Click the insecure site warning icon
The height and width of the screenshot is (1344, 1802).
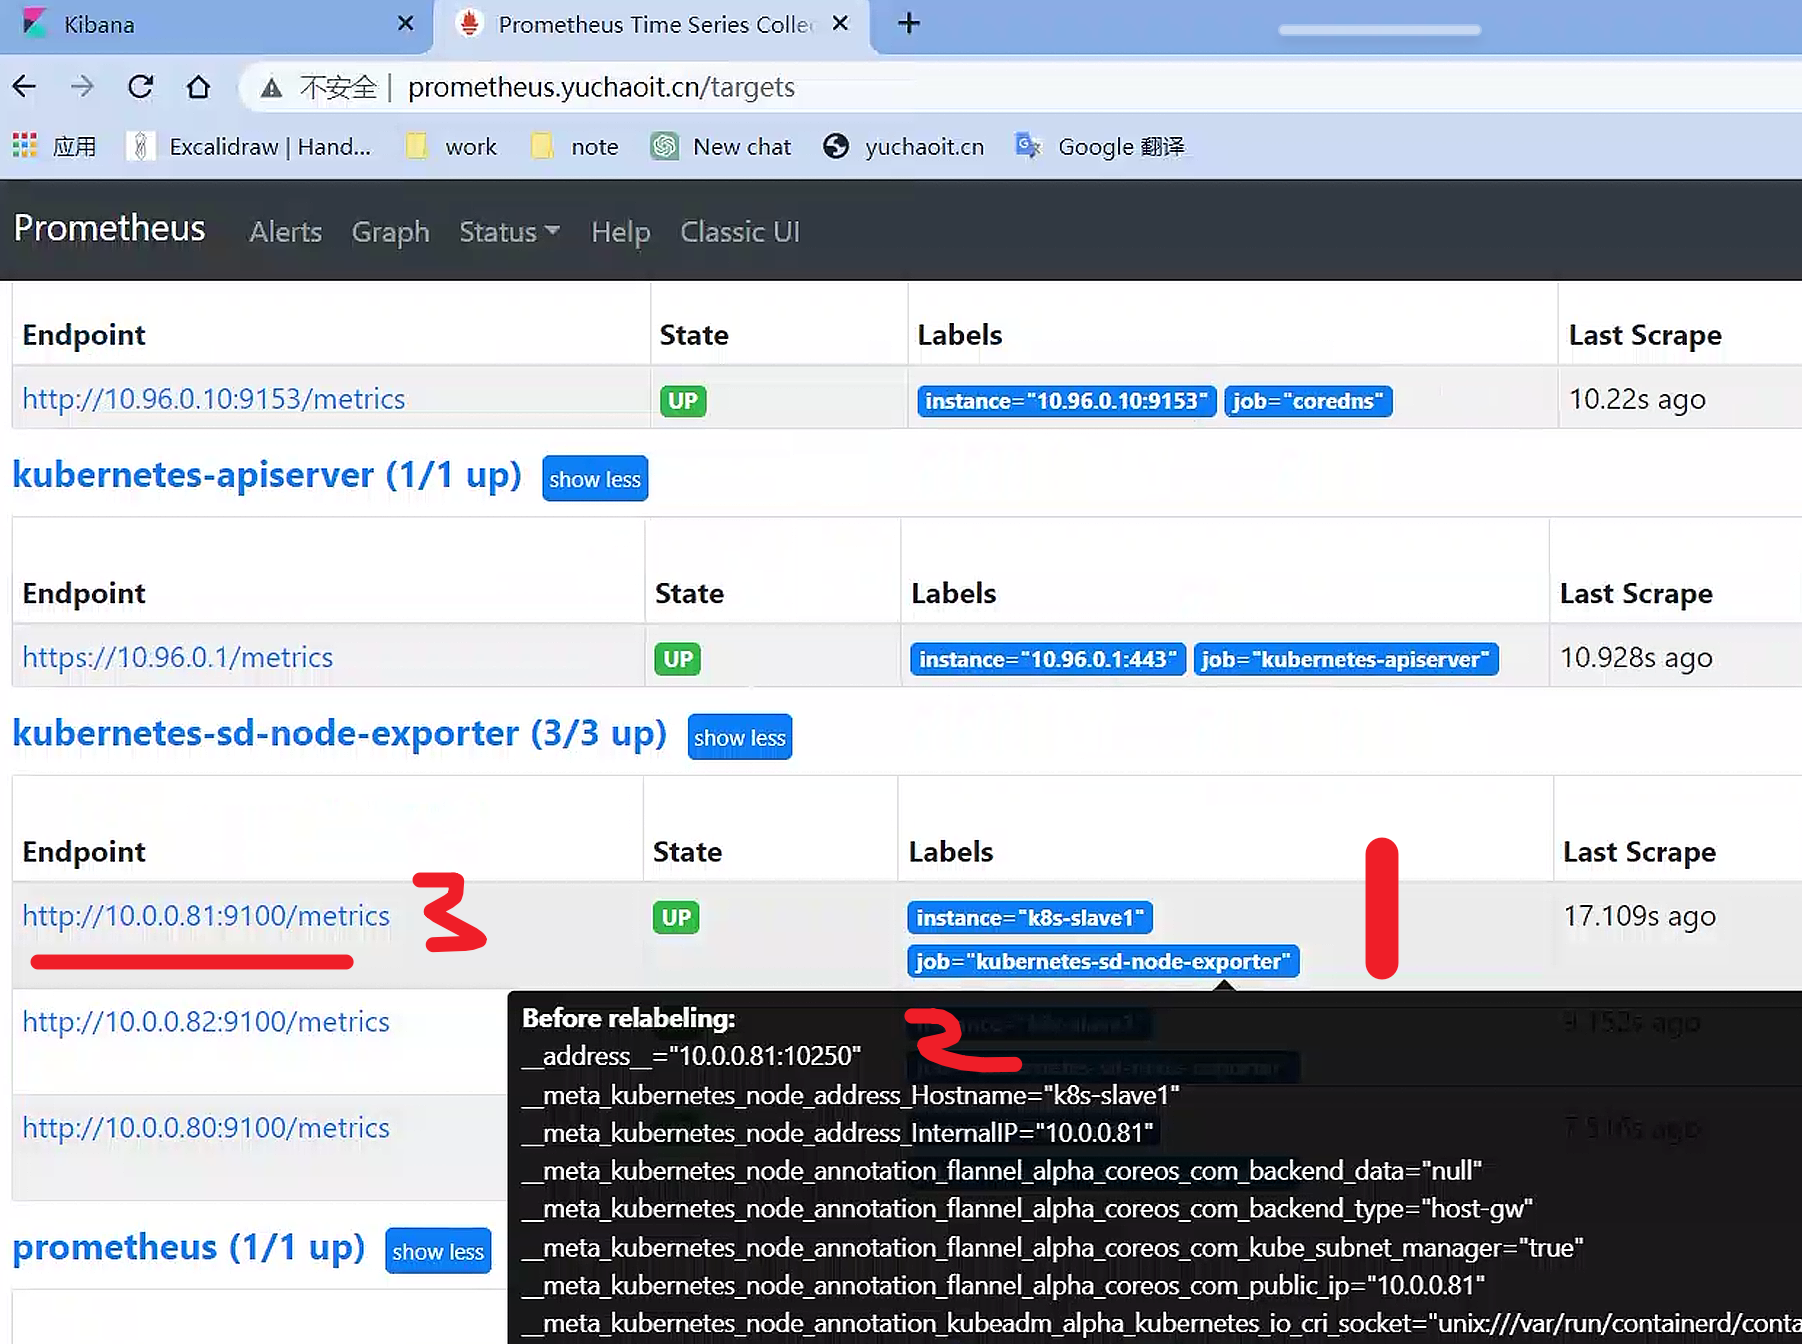point(271,88)
